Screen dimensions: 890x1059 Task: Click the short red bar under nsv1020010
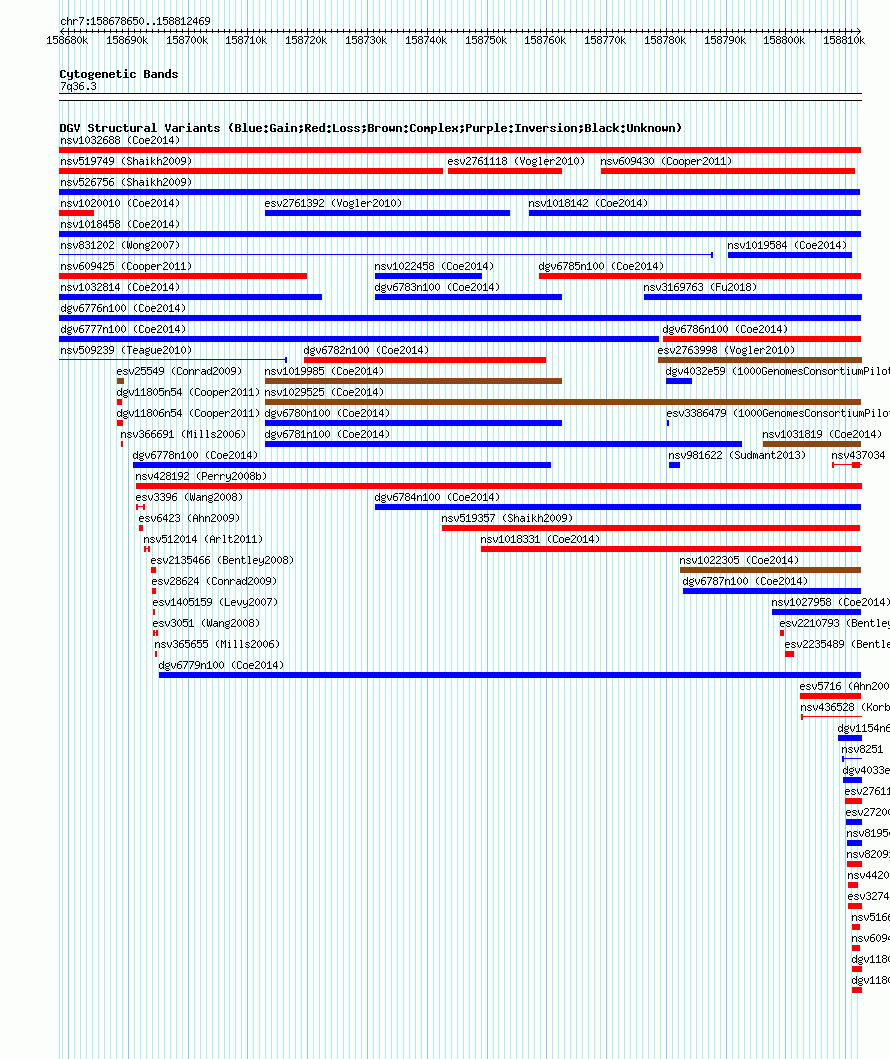[x=76, y=213]
